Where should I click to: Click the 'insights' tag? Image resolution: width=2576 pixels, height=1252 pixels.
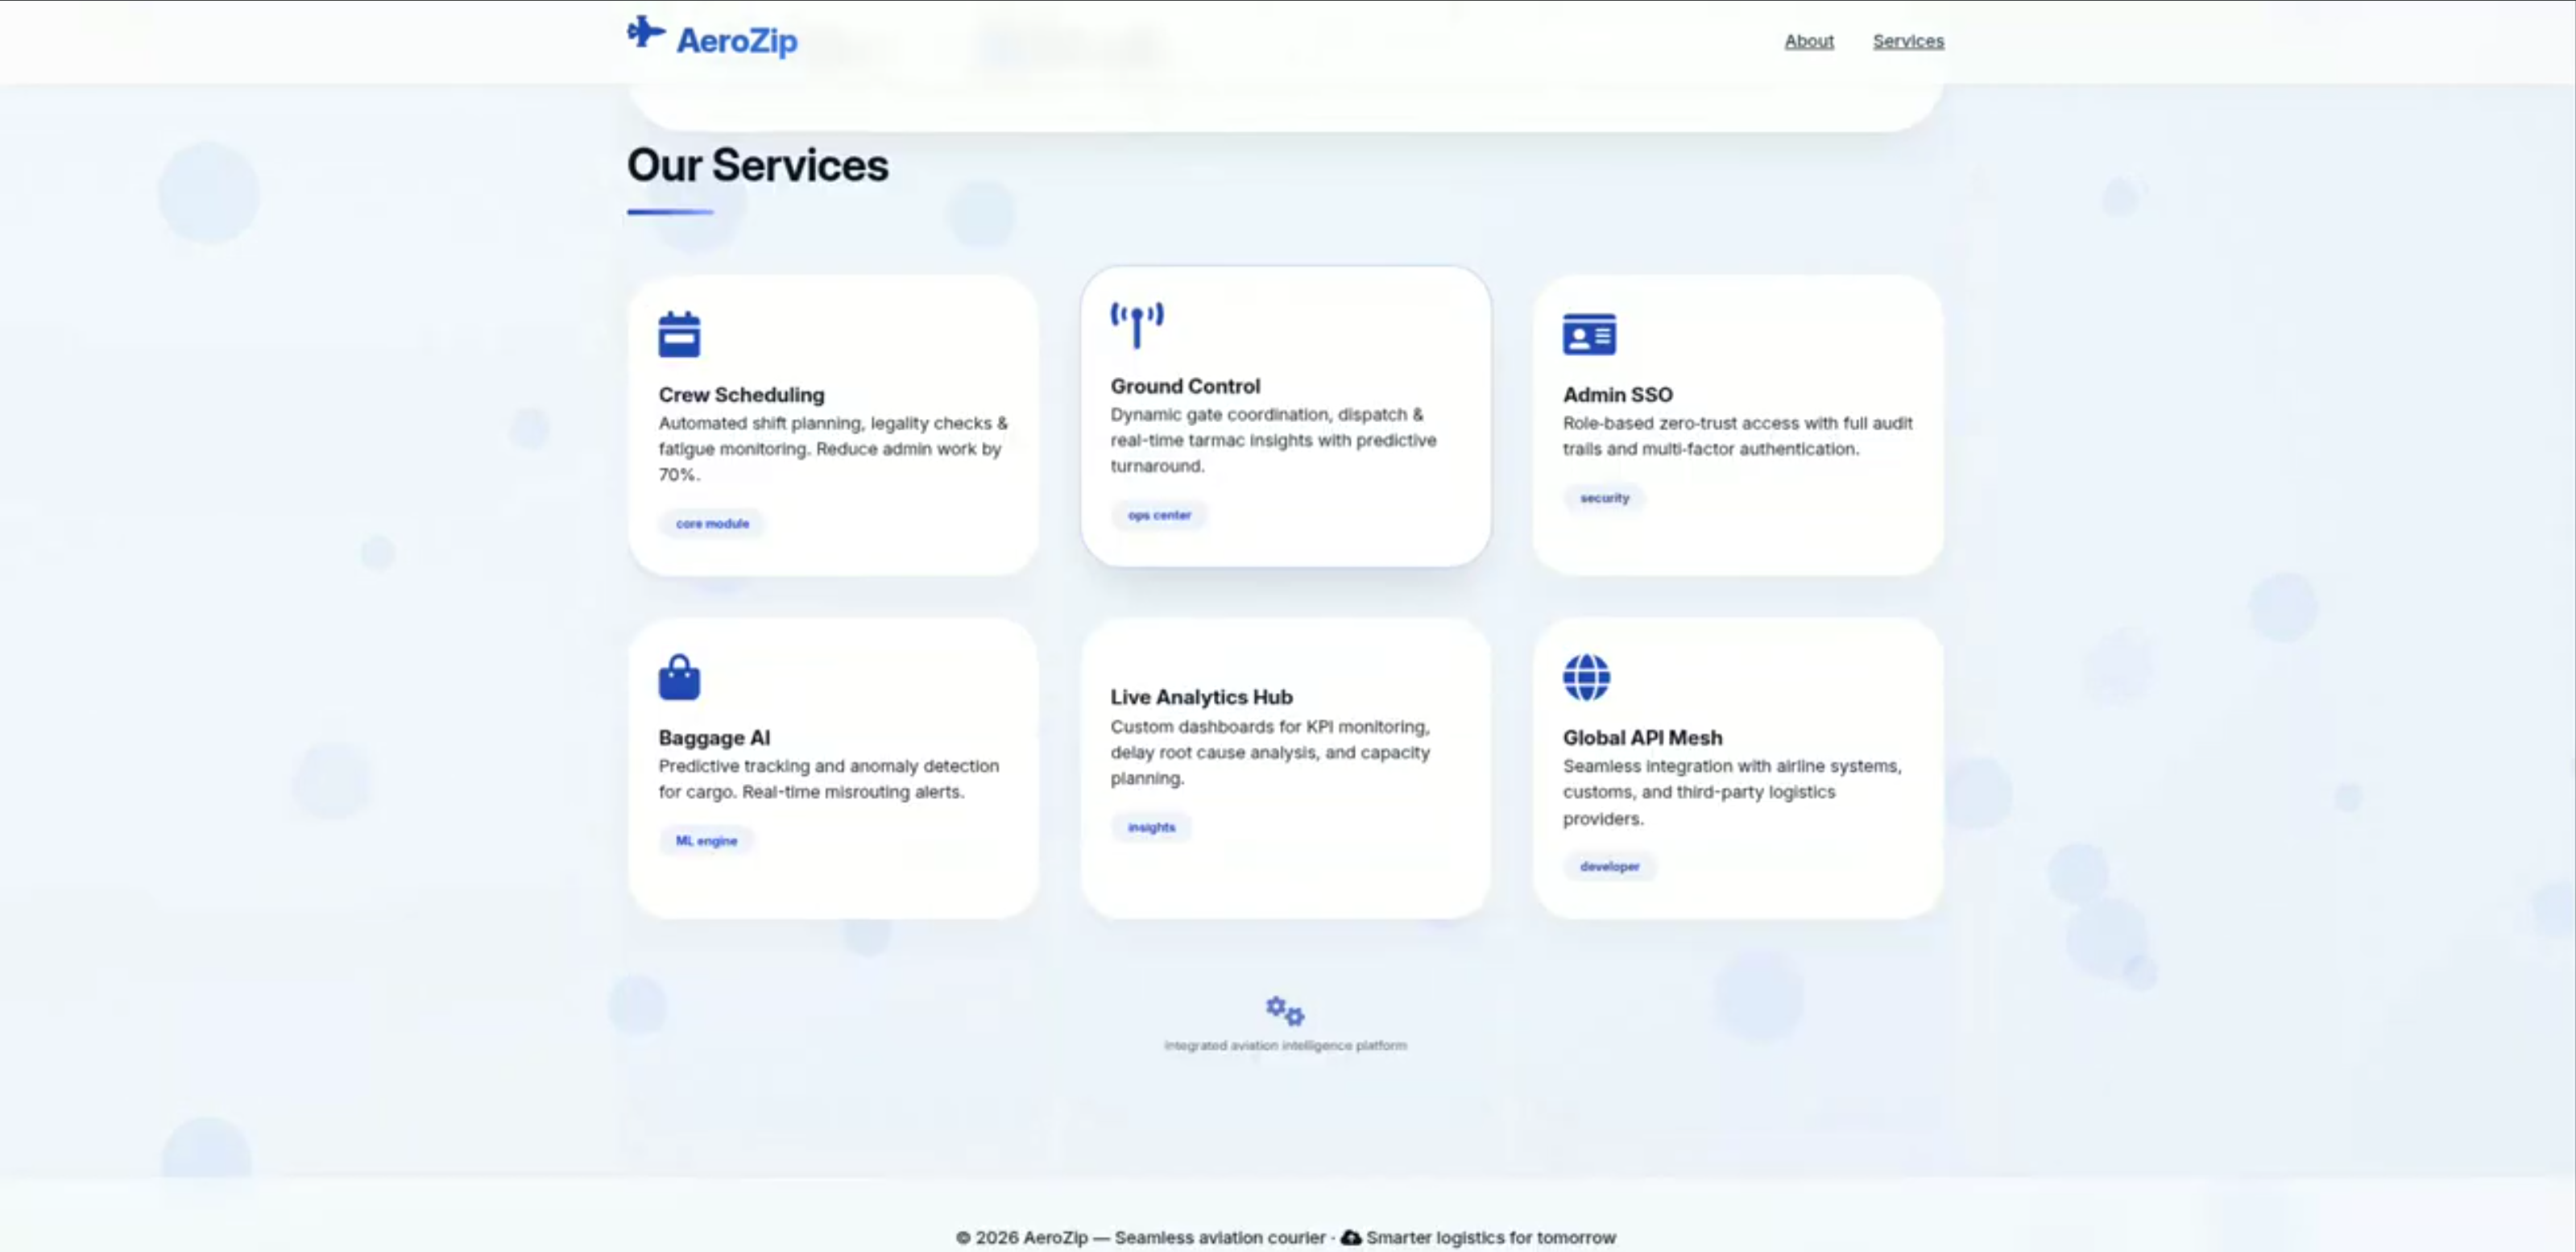1151,827
